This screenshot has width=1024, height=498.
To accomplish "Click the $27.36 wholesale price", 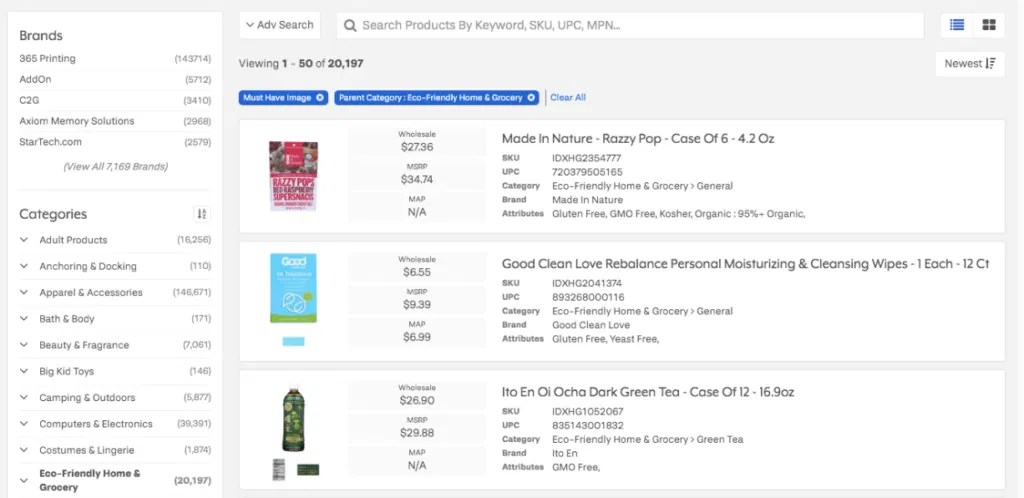I will (x=417, y=147).
